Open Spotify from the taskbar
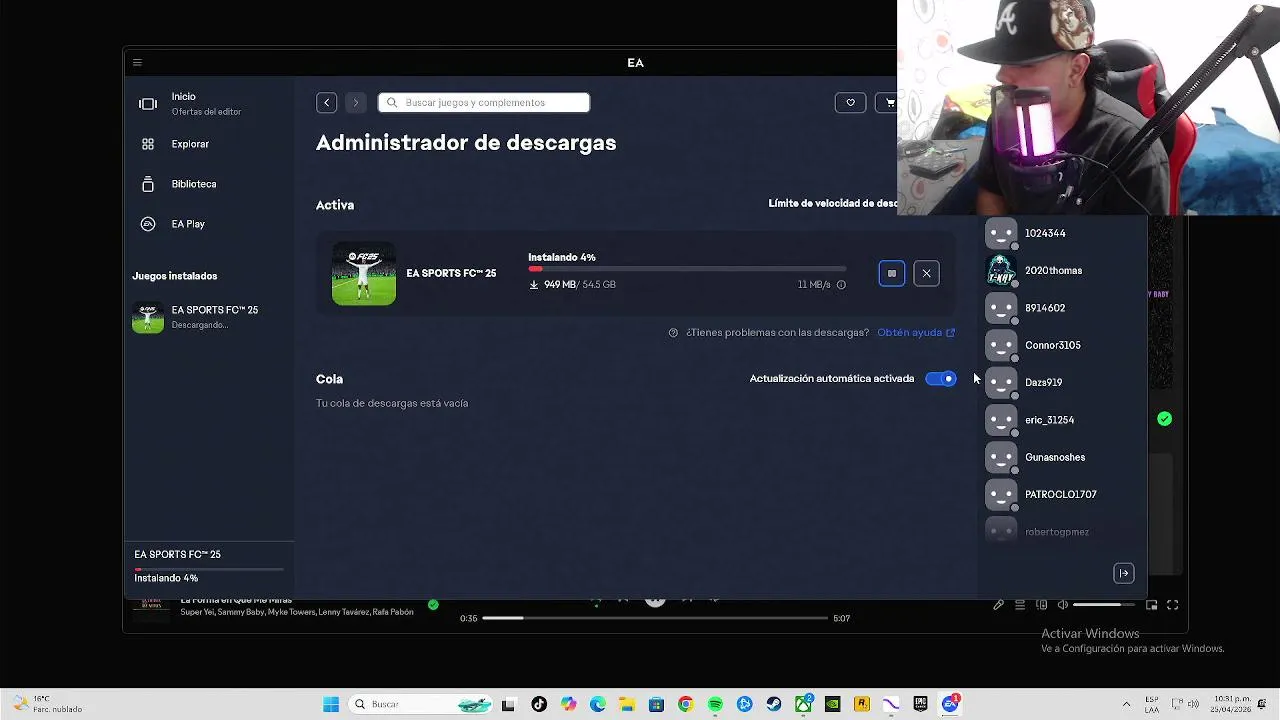The height and width of the screenshot is (720, 1280). pyautogui.click(x=715, y=704)
